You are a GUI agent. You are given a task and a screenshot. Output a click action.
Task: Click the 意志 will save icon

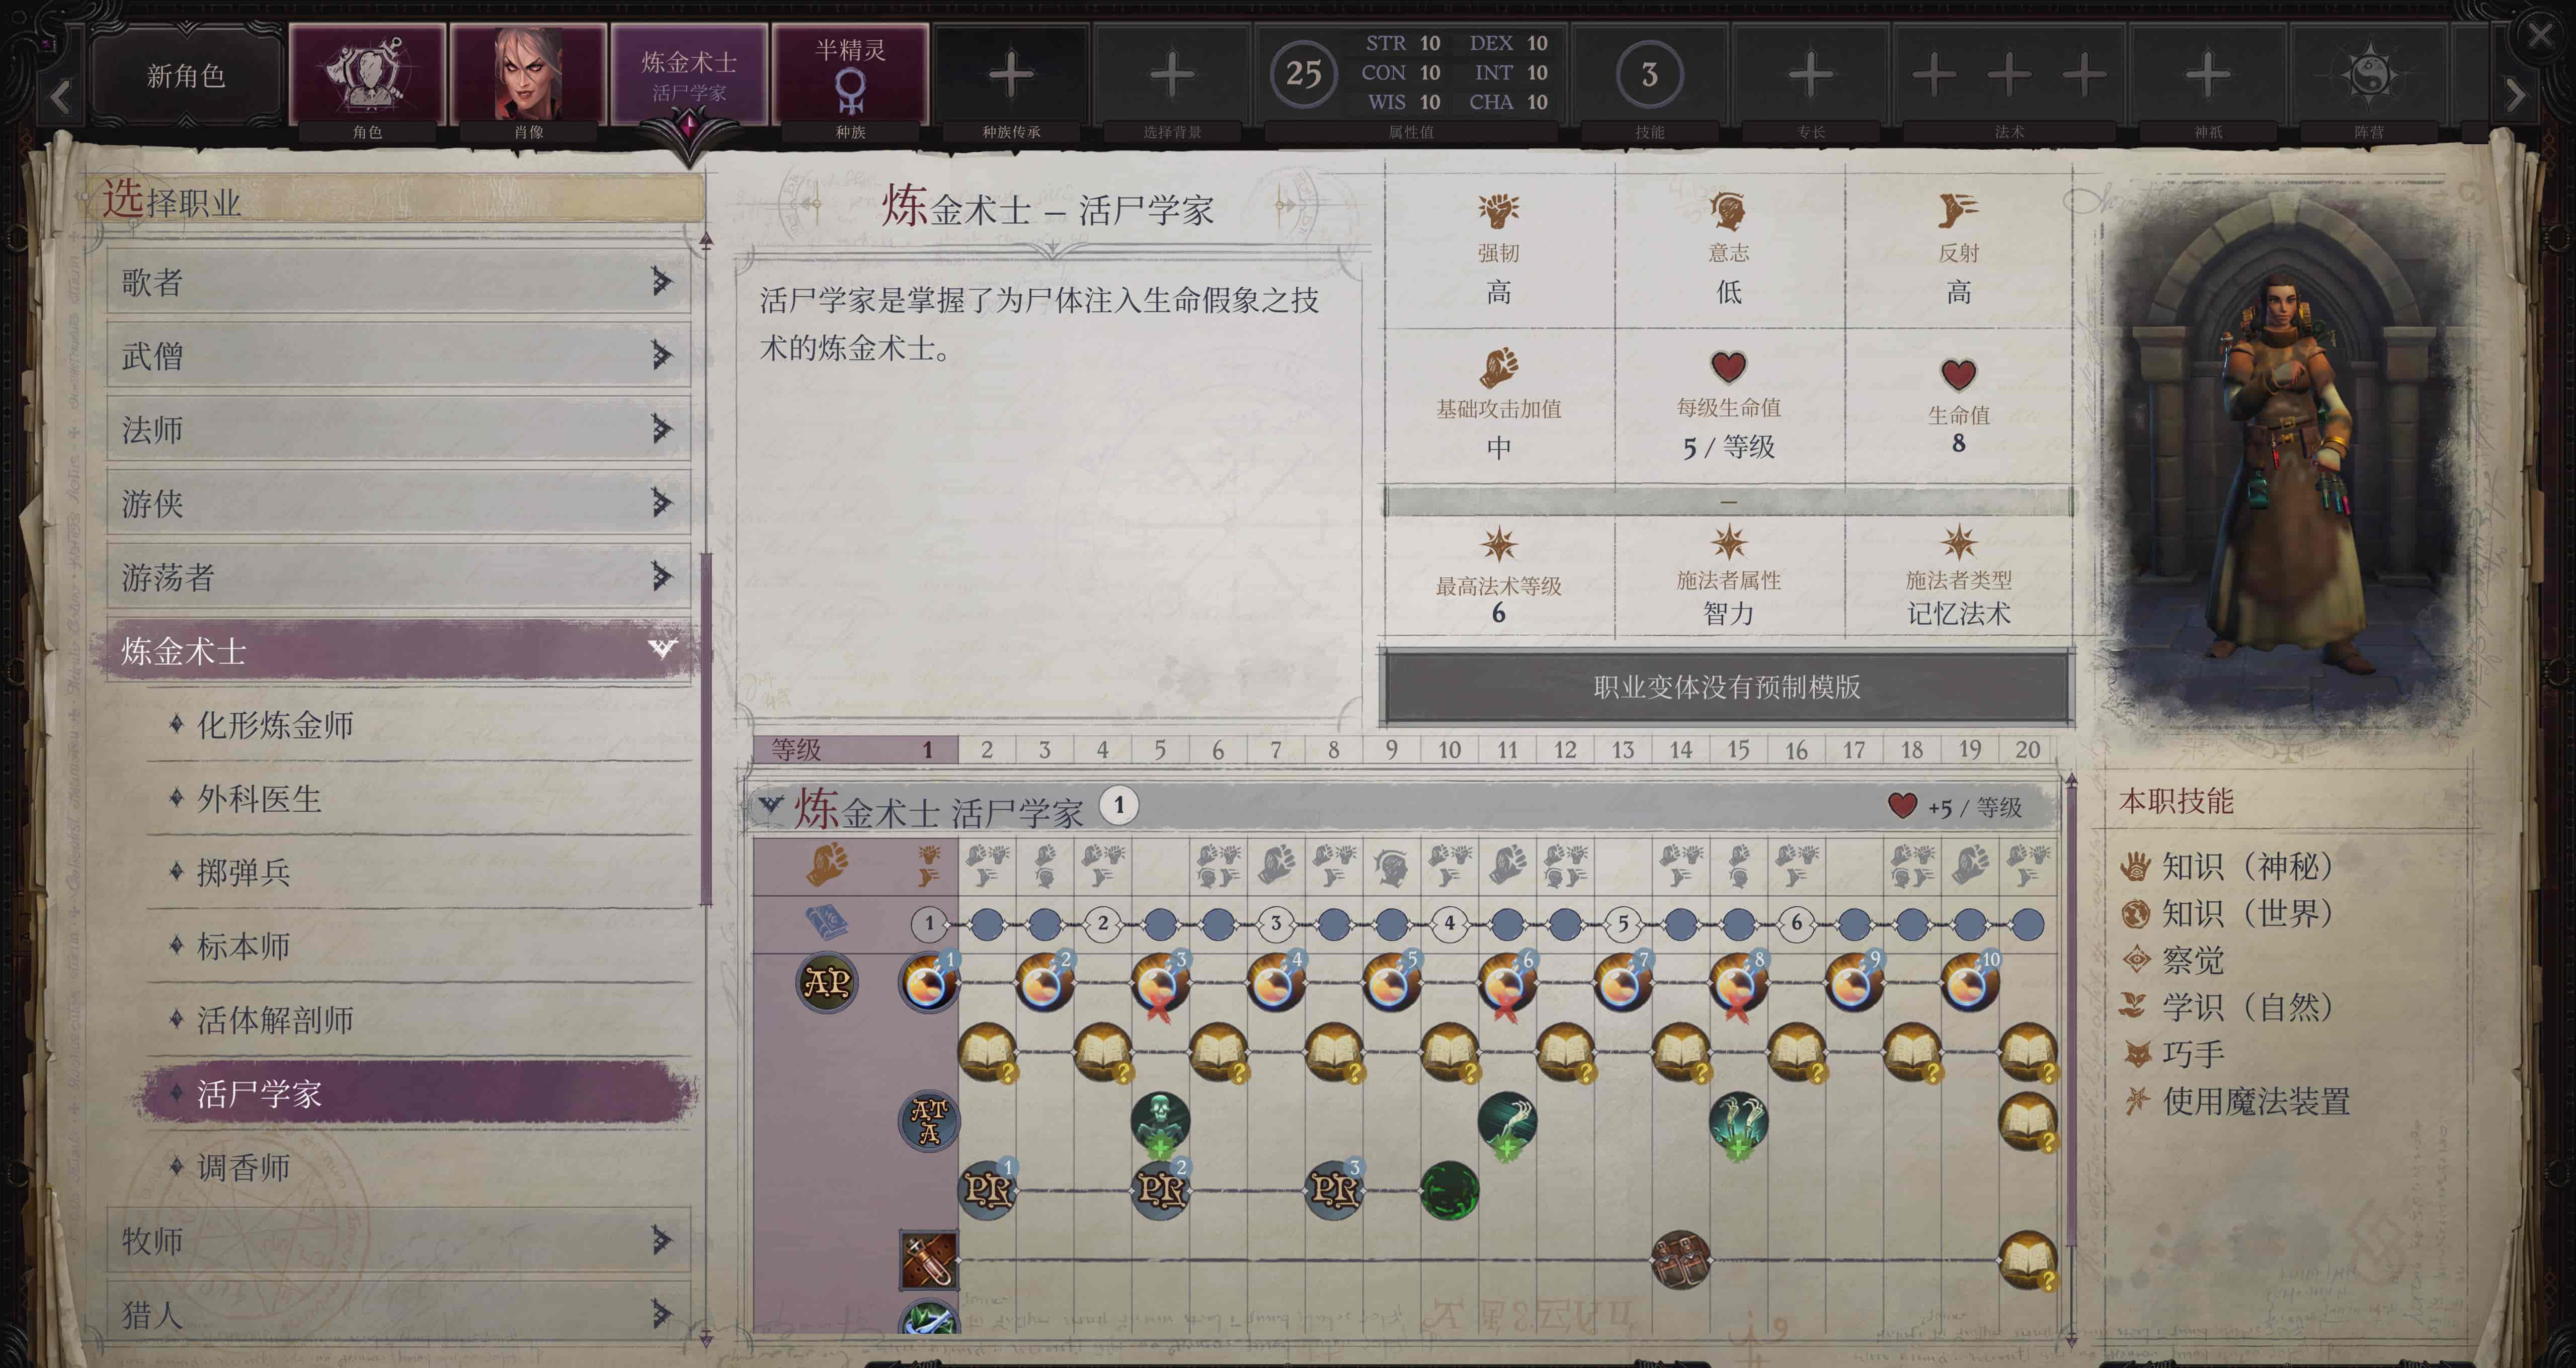pos(1728,211)
